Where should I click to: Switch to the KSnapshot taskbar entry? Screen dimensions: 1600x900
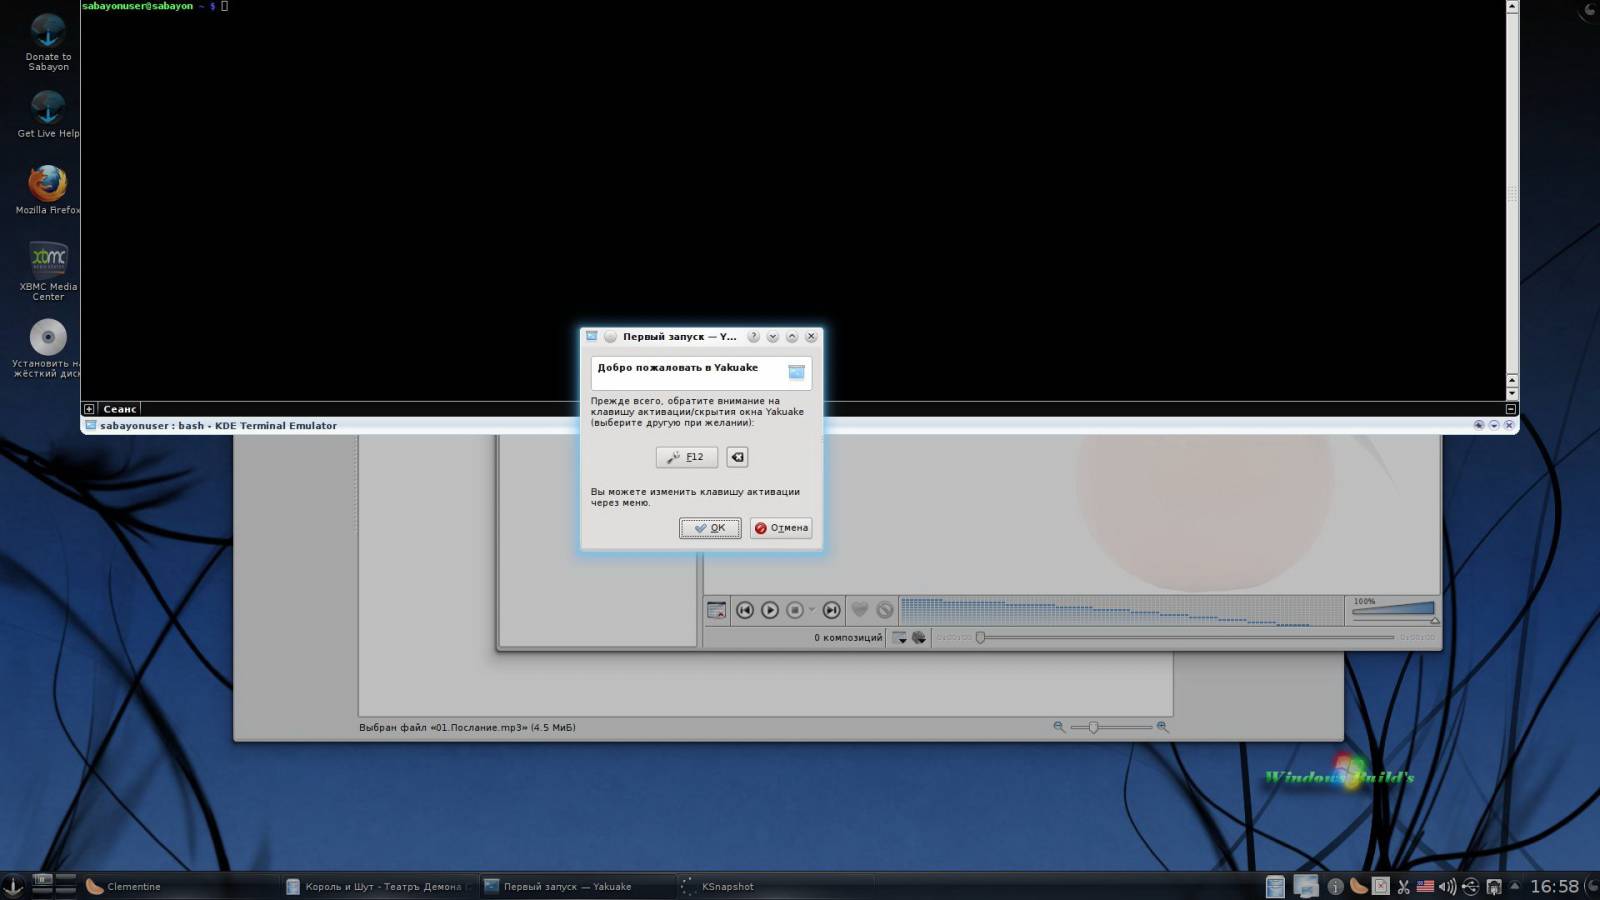coord(775,886)
